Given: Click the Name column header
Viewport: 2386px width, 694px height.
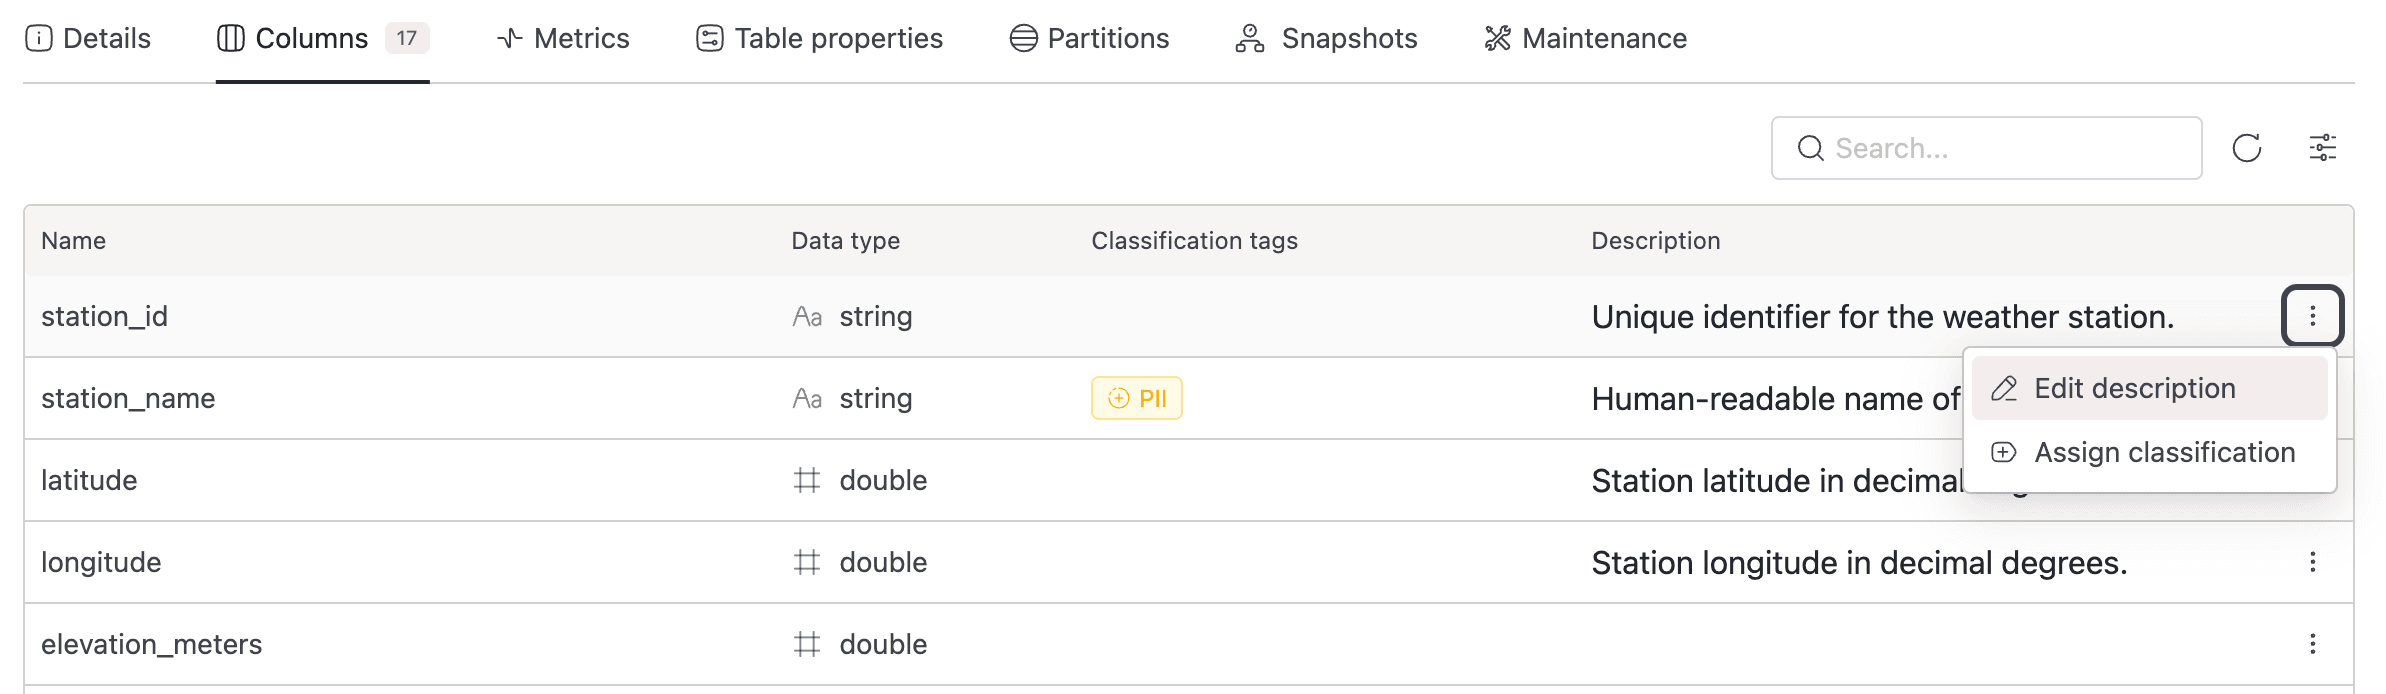Looking at the screenshot, I should point(73,241).
